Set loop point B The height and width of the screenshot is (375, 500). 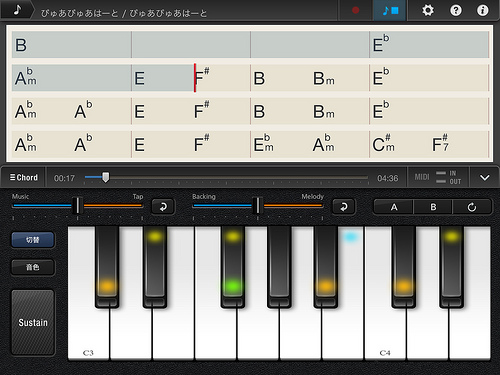433,207
